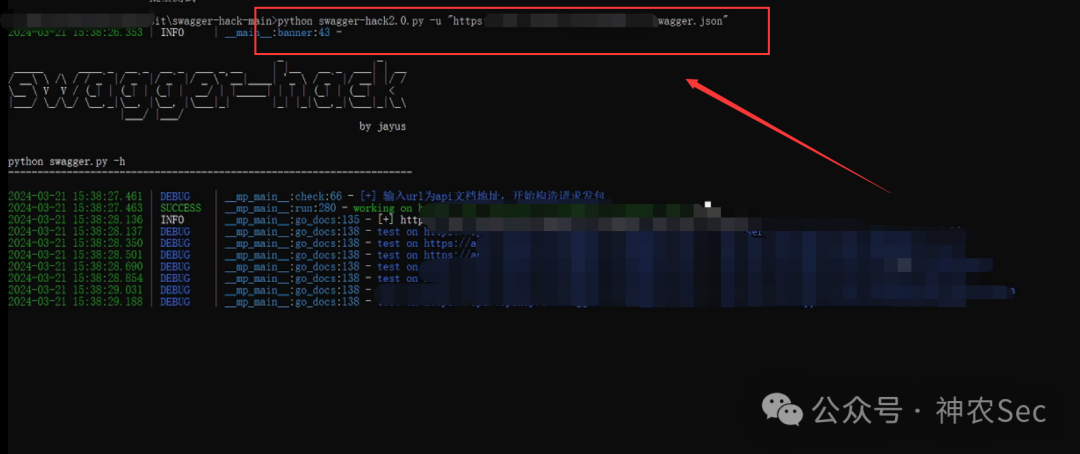Click the timestamp '15:38:27.461'

click(x=108, y=196)
